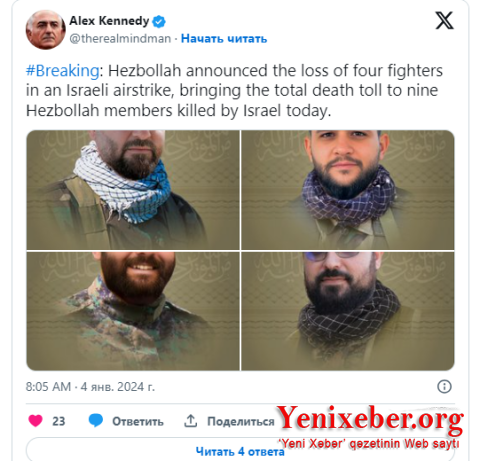
Task: Click the share upload arrow icon
Action: [191, 421]
